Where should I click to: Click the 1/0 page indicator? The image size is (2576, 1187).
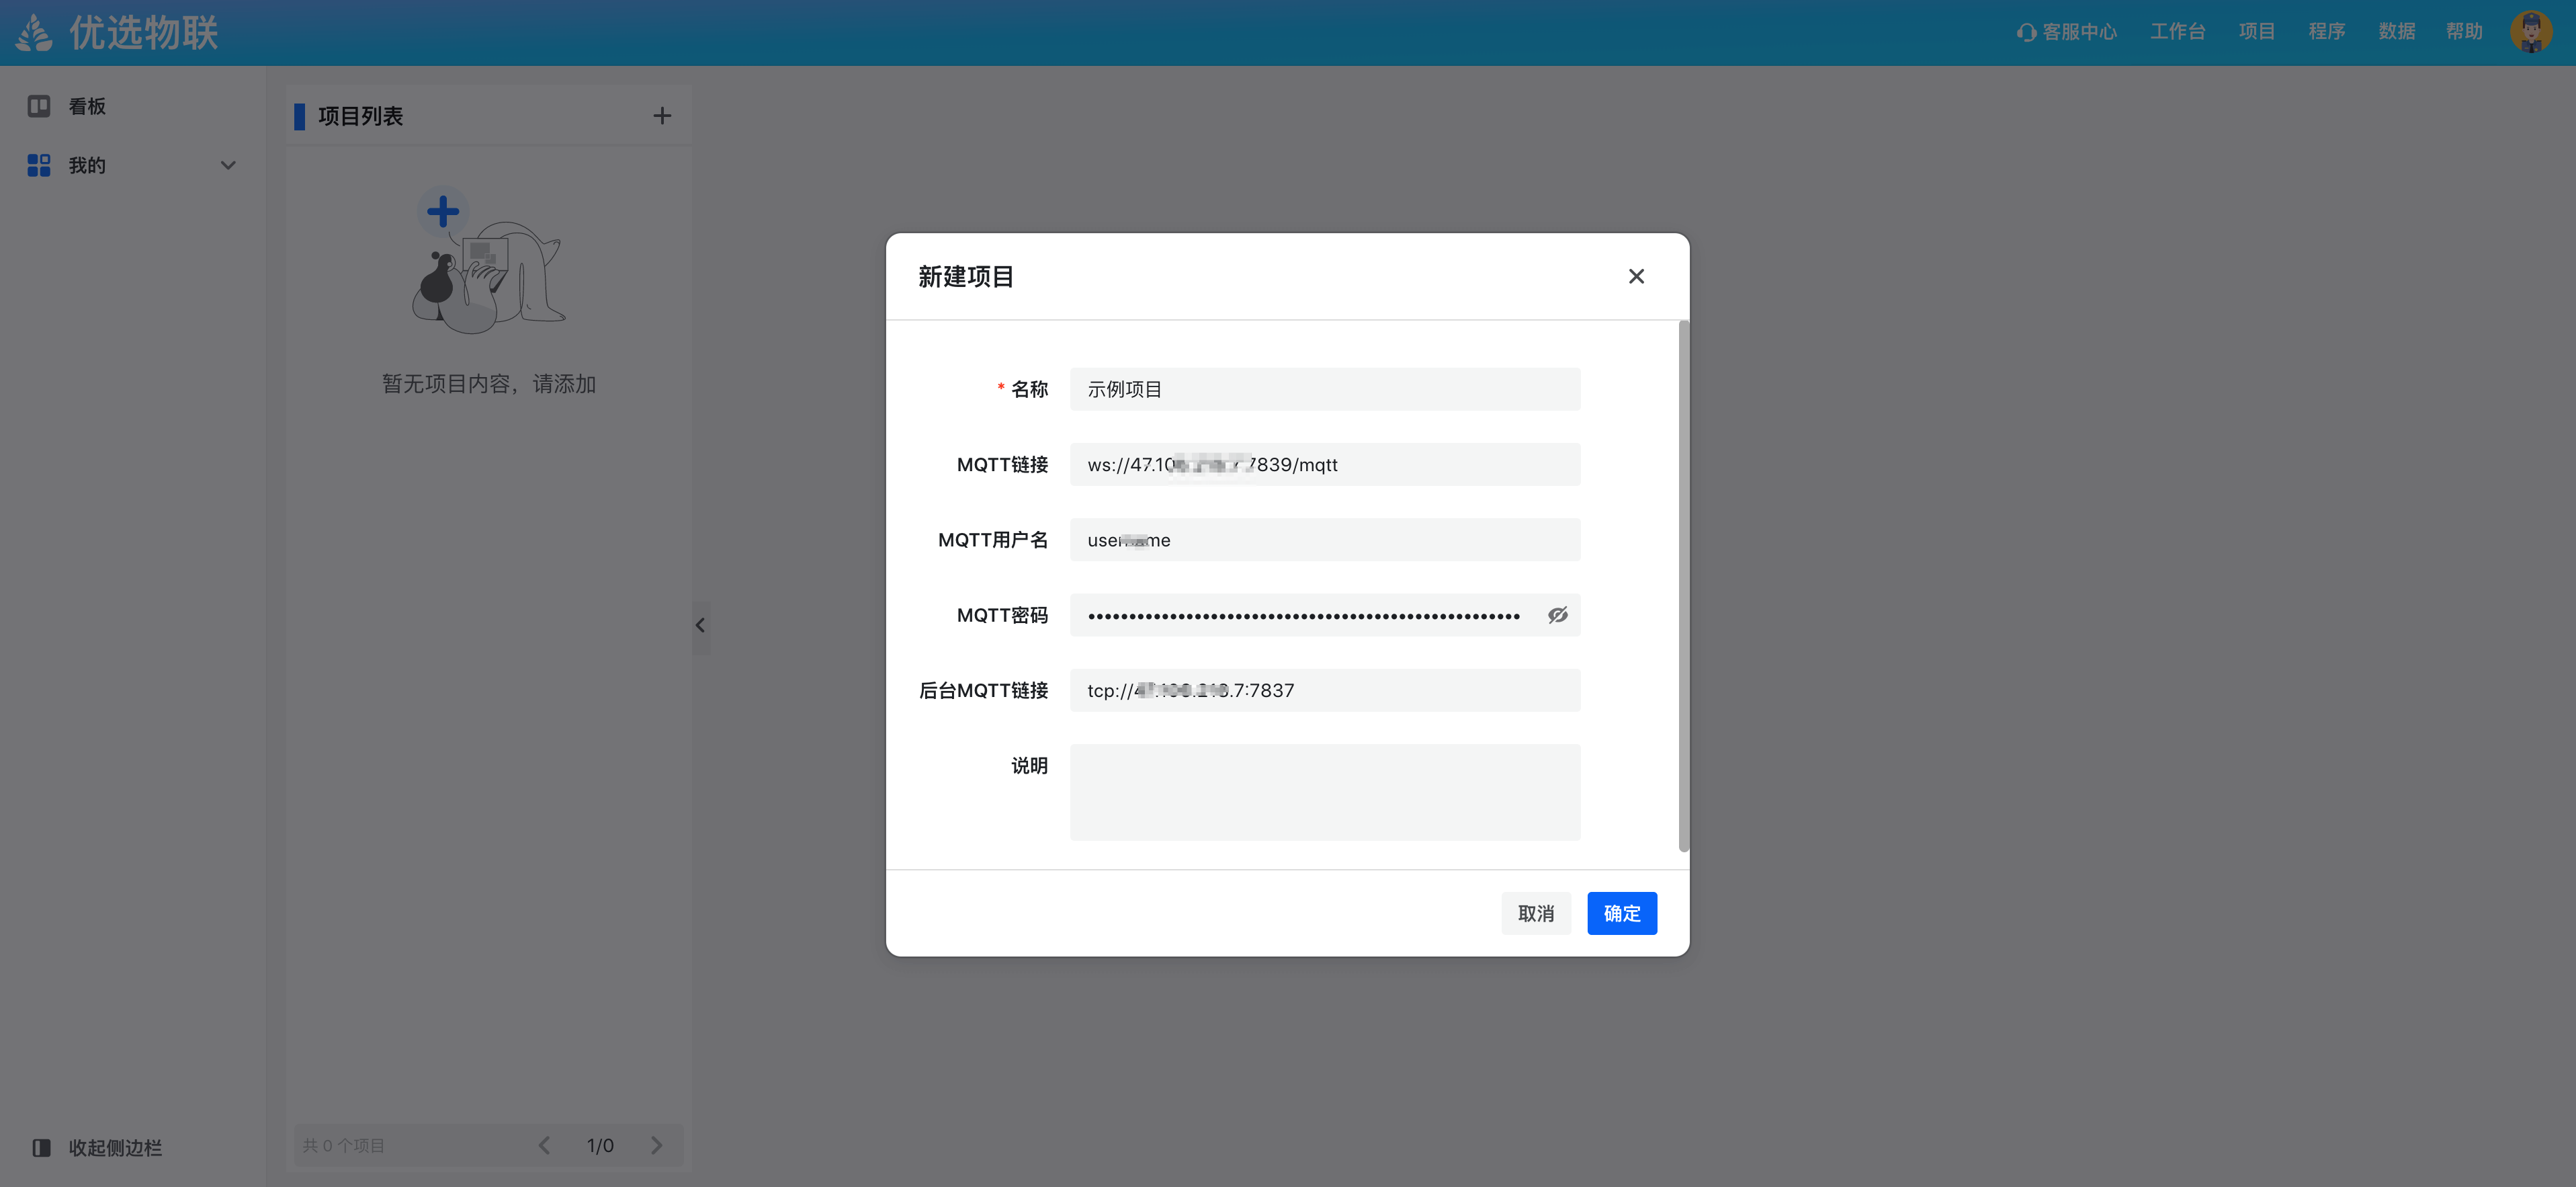pyautogui.click(x=600, y=1146)
